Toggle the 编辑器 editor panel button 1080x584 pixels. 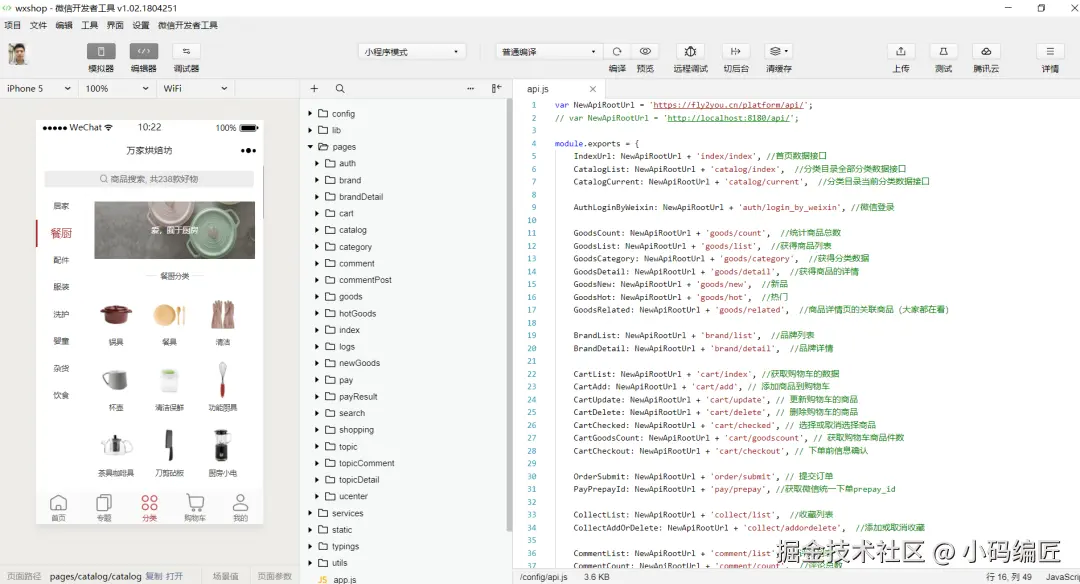143,51
